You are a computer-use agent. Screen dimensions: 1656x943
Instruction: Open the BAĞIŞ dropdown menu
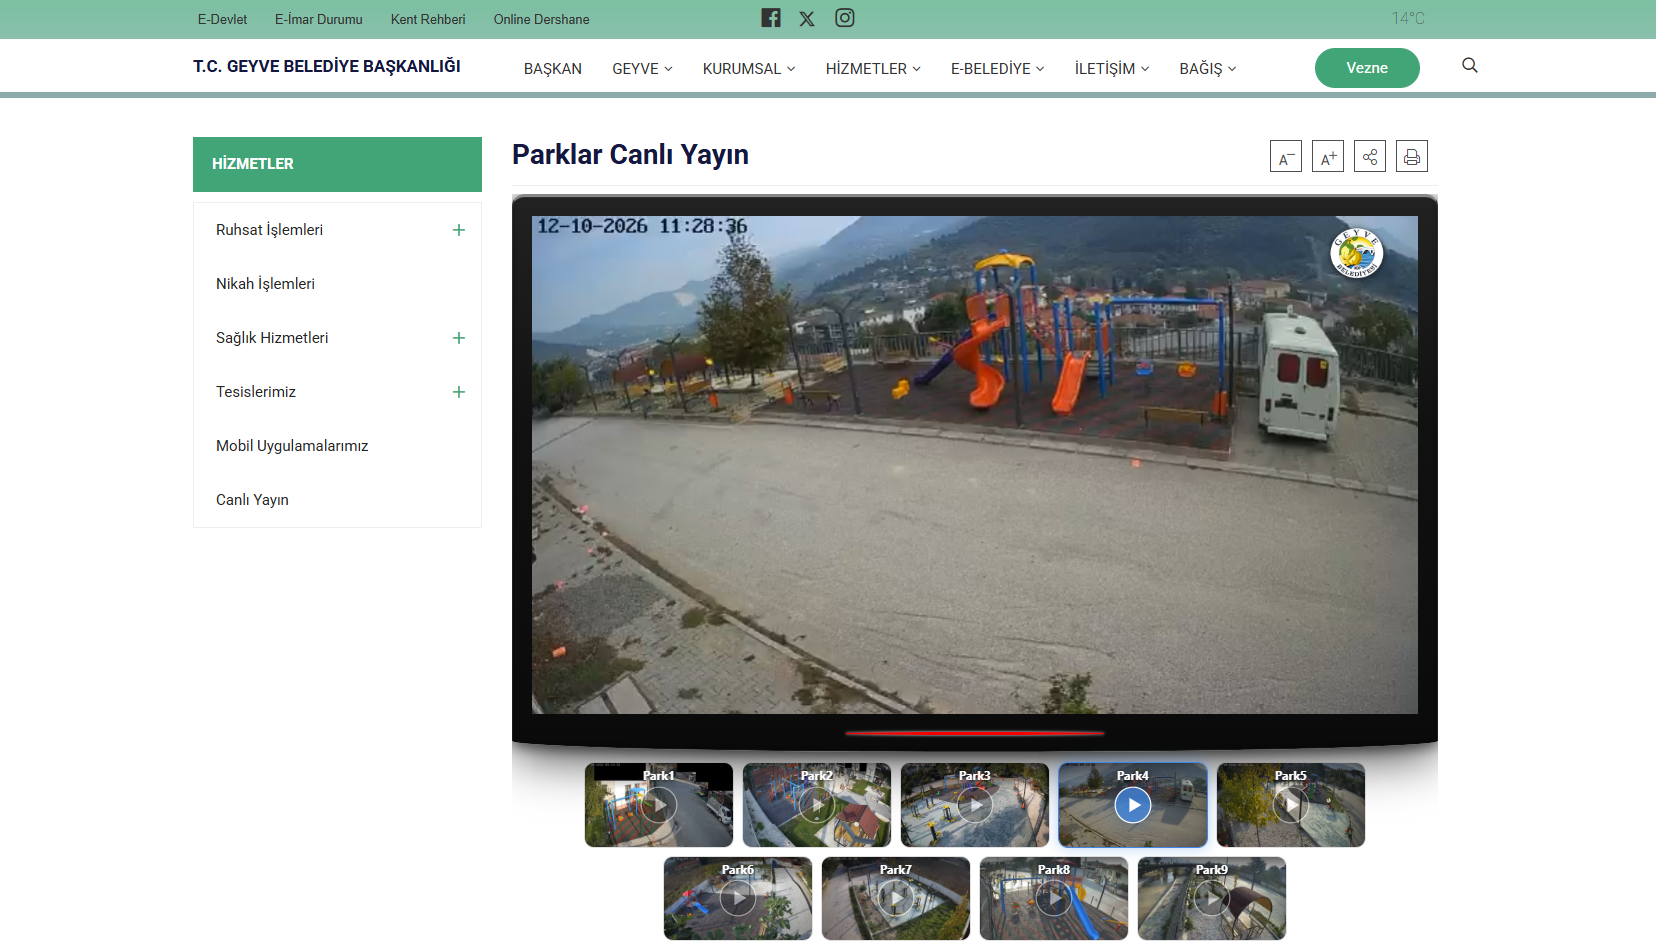[x=1208, y=68]
